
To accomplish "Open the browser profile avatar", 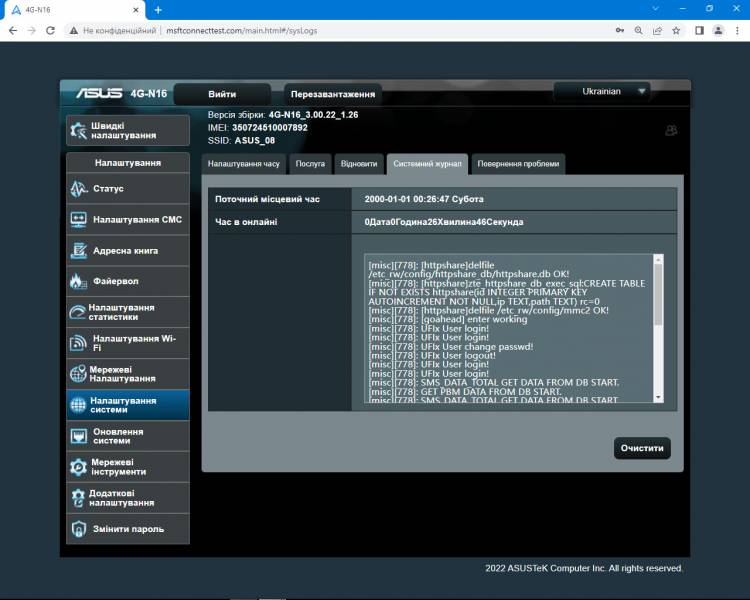I will click(718, 31).
